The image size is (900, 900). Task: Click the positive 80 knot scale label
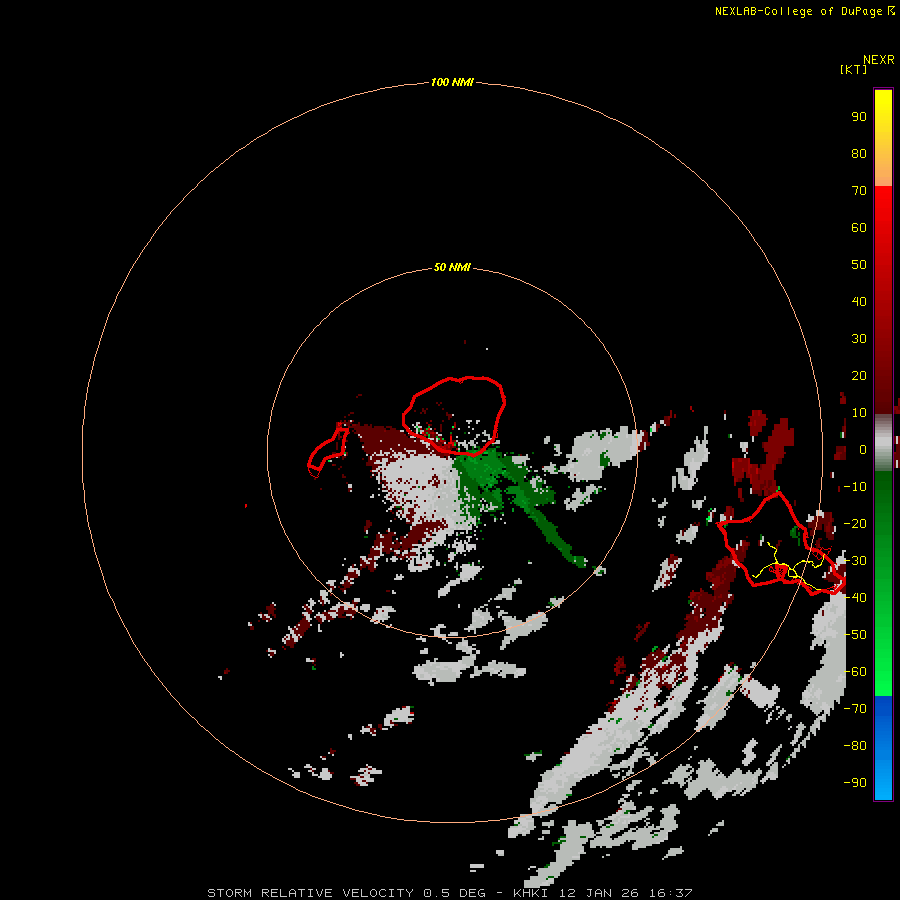(x=859, y=153)
